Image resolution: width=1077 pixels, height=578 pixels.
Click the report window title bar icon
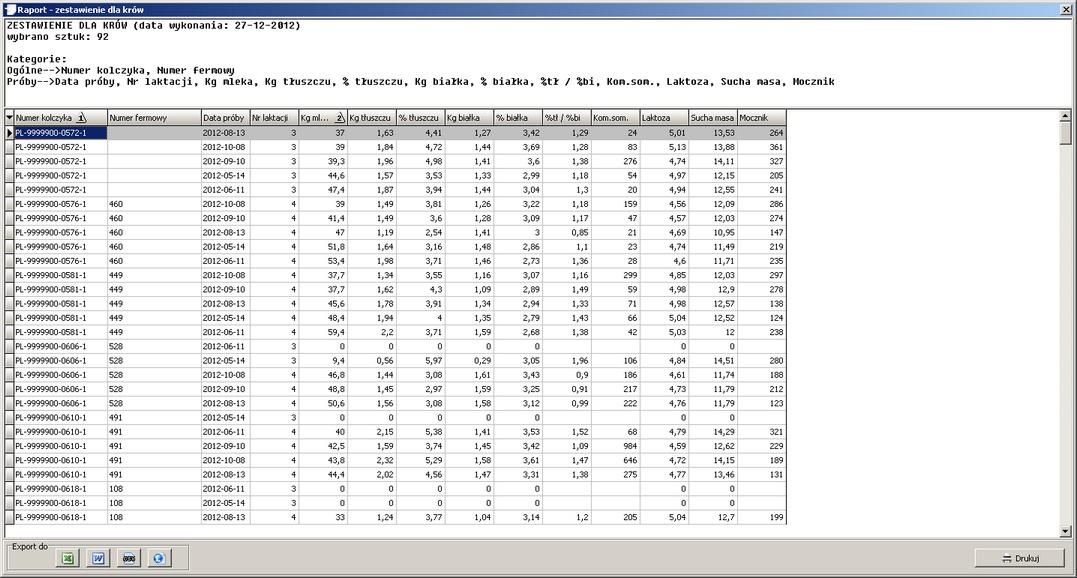8,8
